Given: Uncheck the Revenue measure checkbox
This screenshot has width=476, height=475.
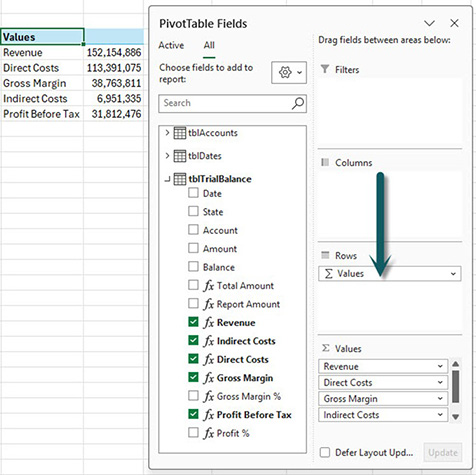Looking at the screenshot, I should (193, 322).
